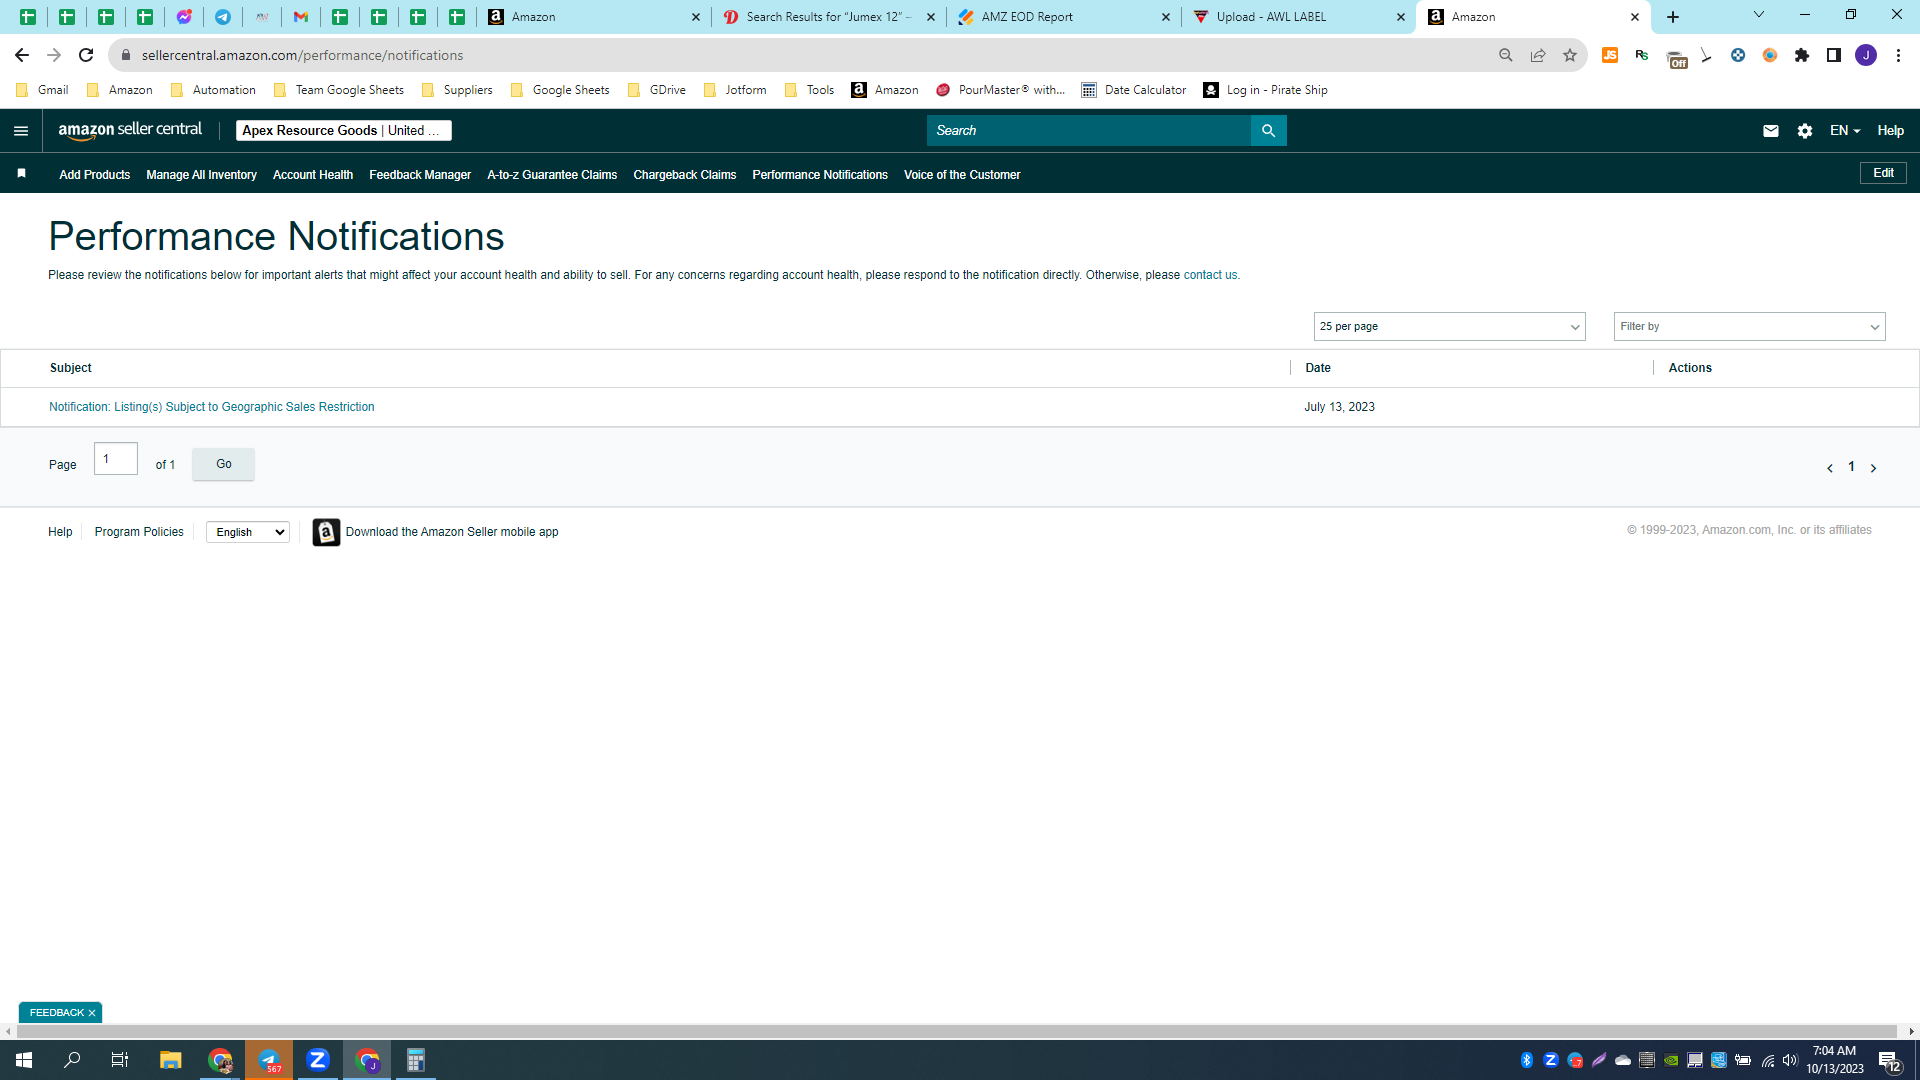Expand the 25 per page dropdown
1920x1080 pixels.
point(1449,327)
